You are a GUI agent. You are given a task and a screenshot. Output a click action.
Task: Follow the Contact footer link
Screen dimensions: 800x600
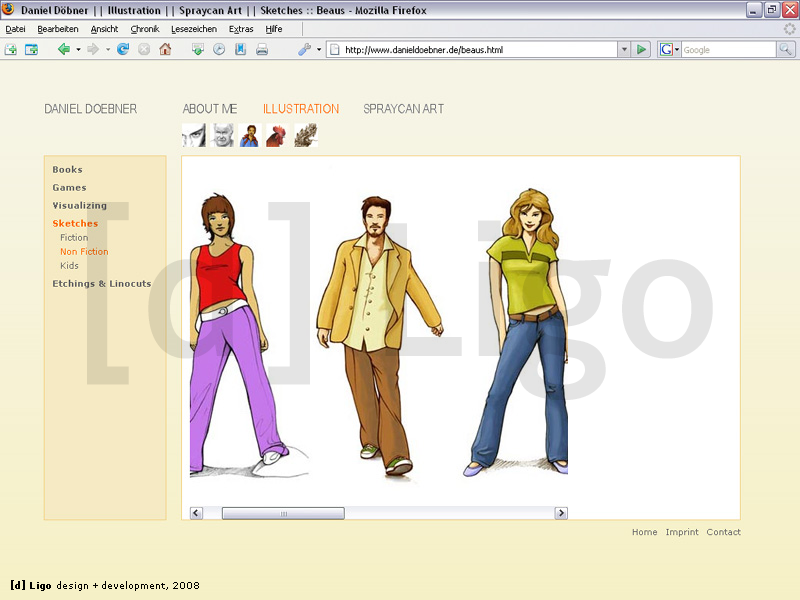pyautogui.click(x=723, y=532)
